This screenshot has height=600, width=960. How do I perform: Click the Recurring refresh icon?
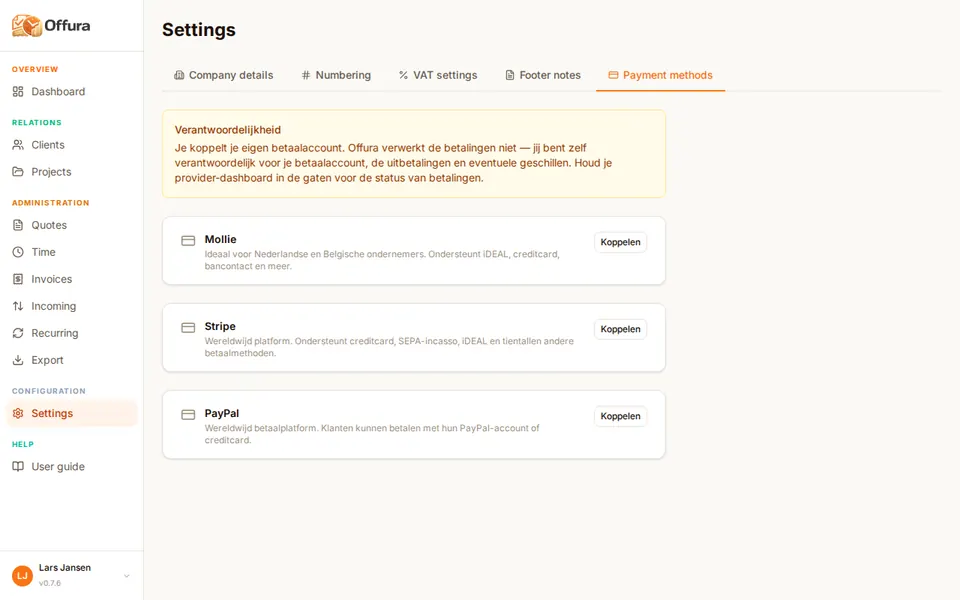[18, 332]
